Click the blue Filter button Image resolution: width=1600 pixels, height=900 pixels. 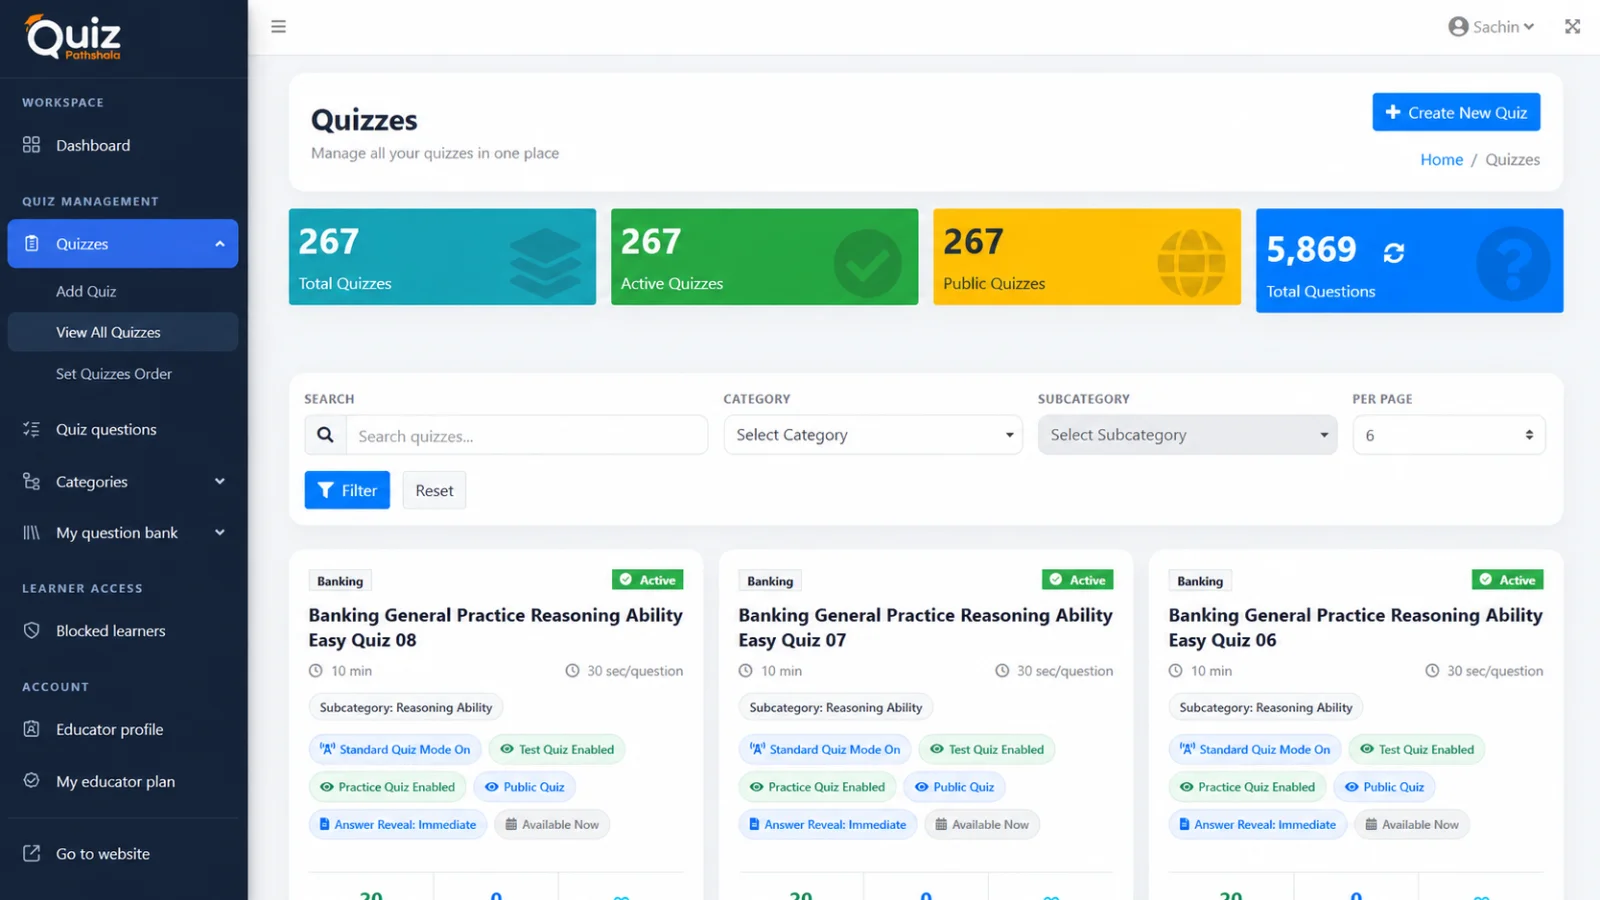[347, 490]
